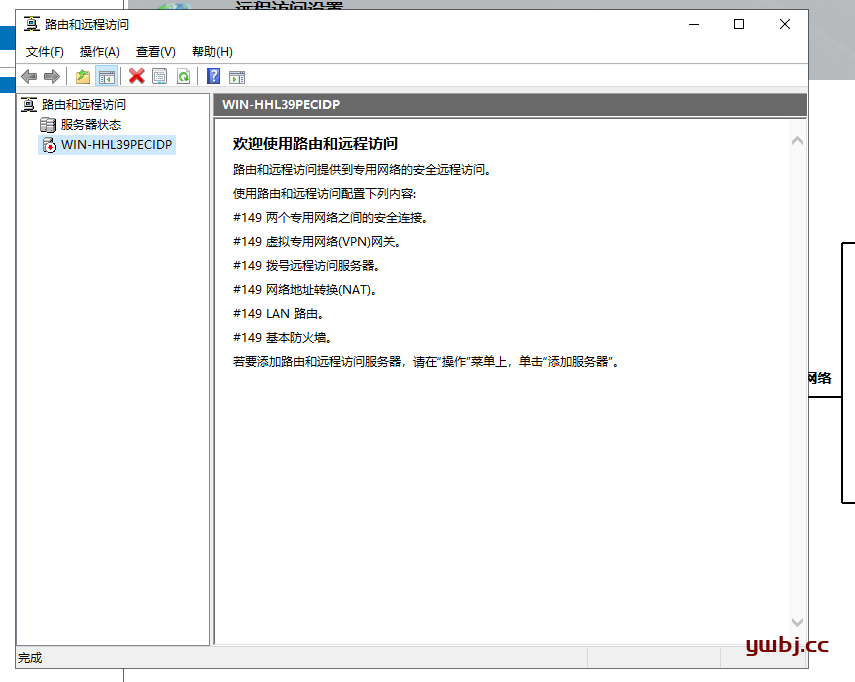Minimize the 路由和远程访问 window
The height and width of the screenshot is (682, 855).
click(694, 24)
